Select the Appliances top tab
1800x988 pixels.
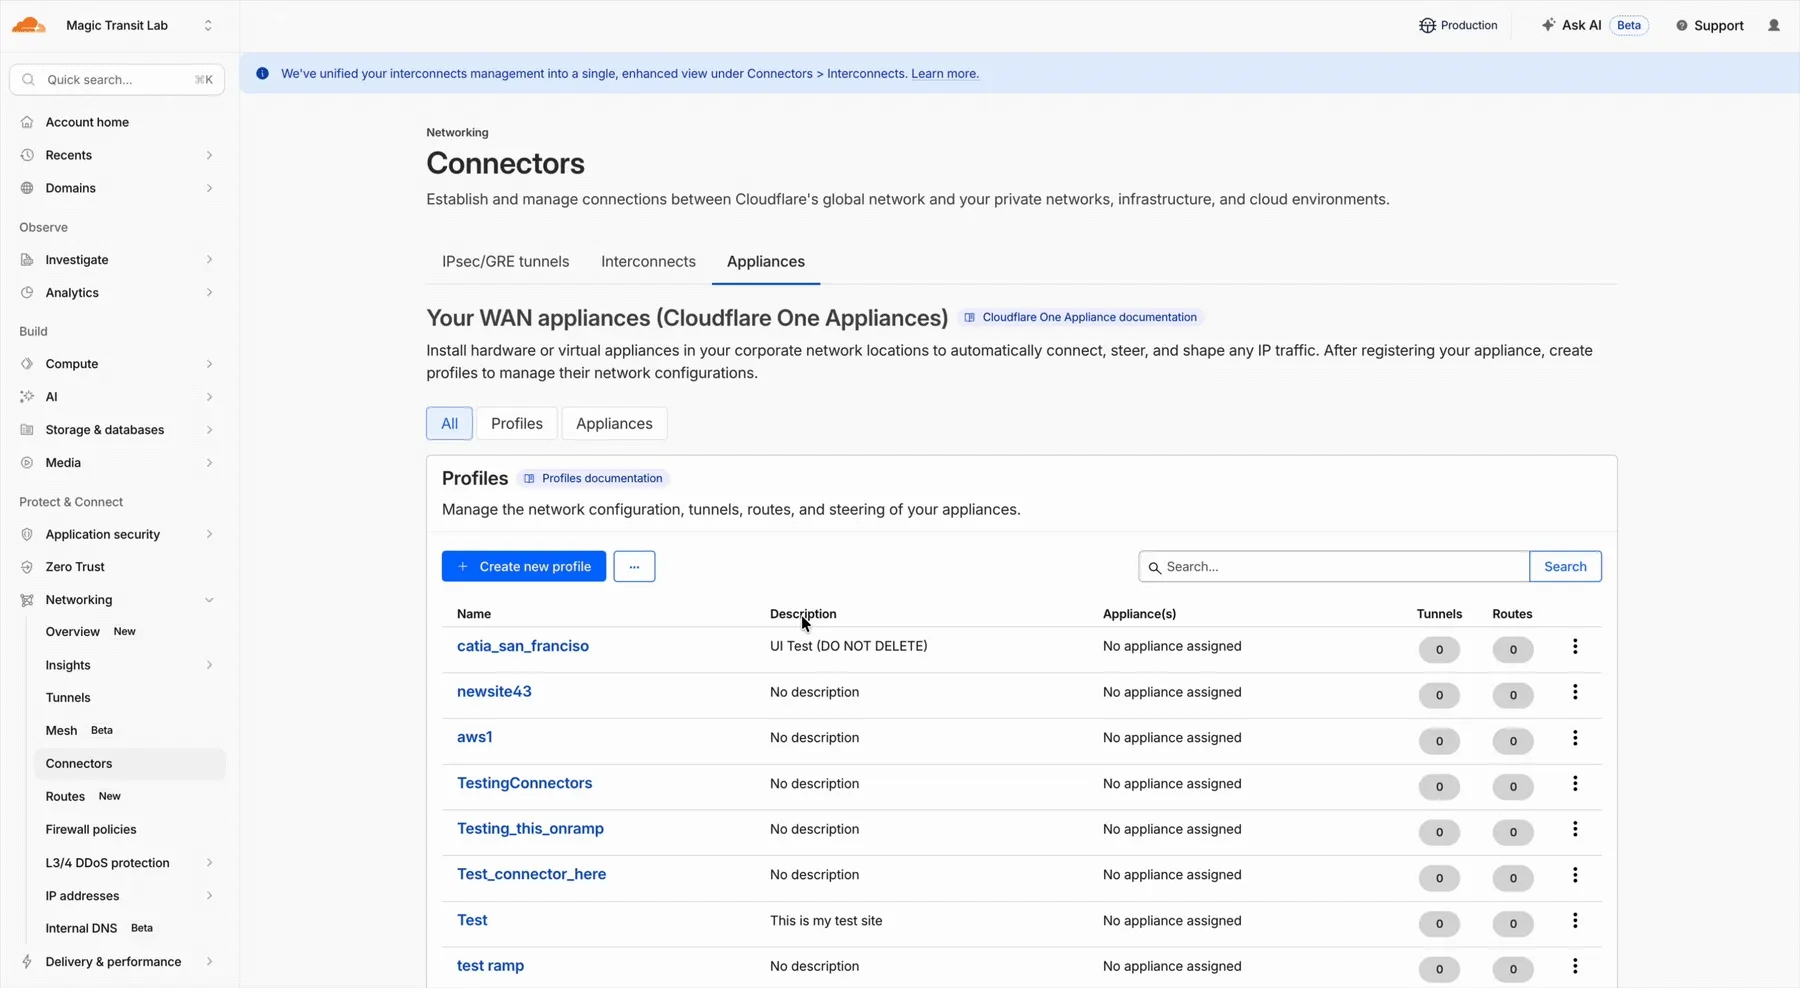(766, 261)
